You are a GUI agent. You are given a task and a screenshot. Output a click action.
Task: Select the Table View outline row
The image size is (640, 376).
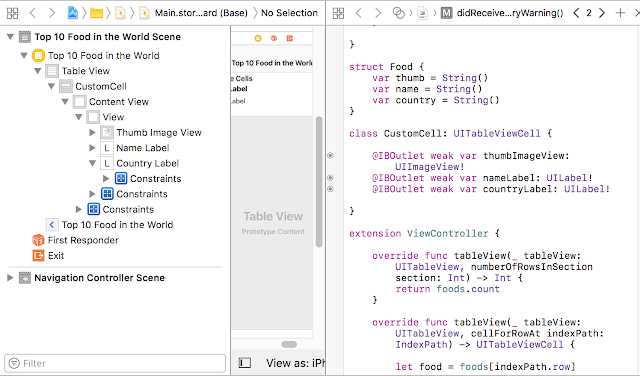pyautogui.click(x=86, y=71)
